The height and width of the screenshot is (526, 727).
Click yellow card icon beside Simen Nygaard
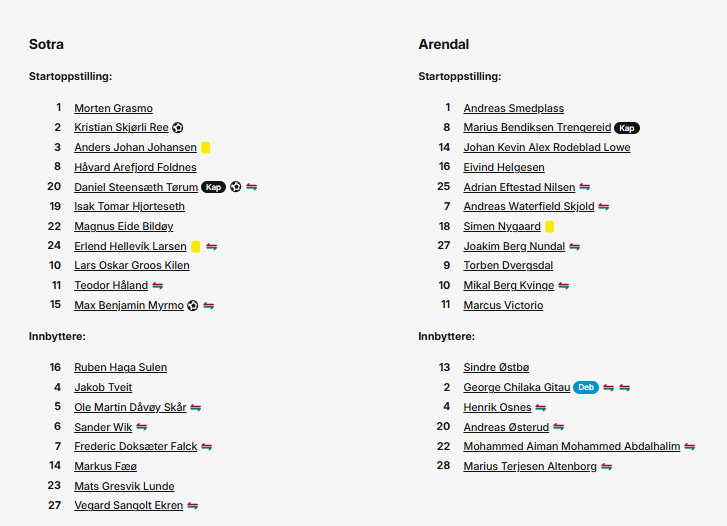[x=549, y=226]
